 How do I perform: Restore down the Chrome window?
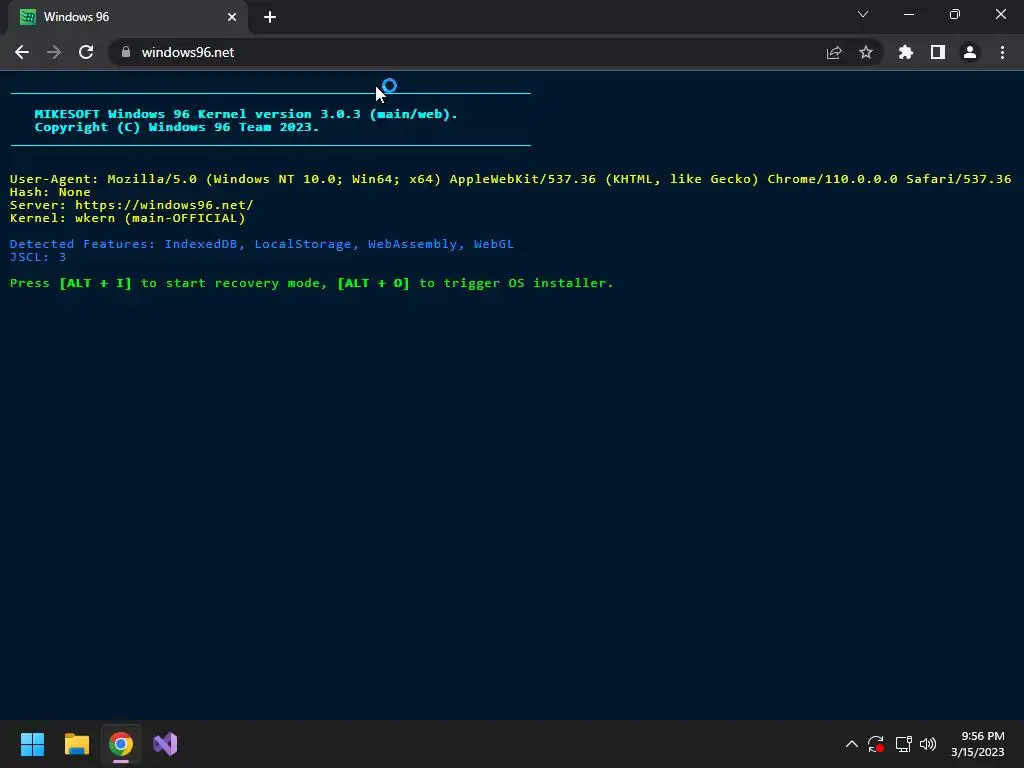point(955,14)
